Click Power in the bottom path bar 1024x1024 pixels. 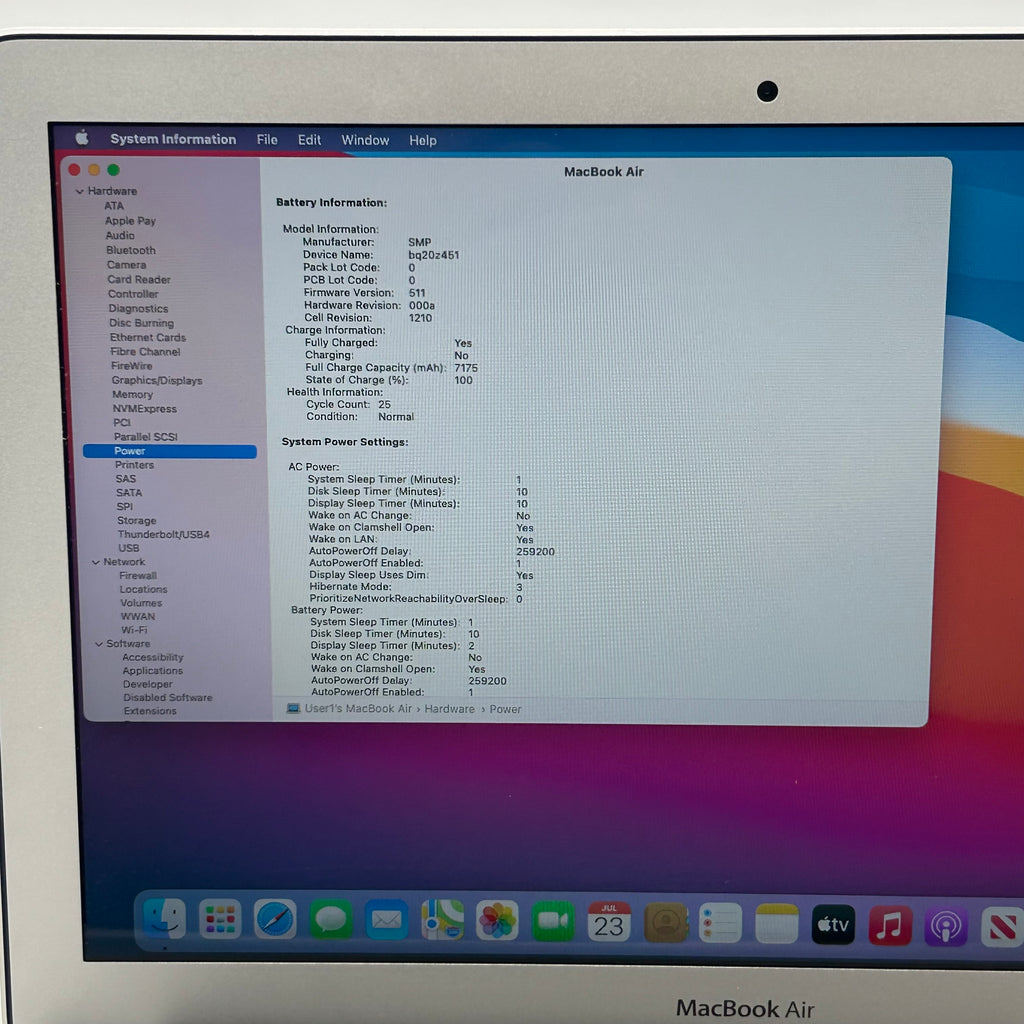(x=505, y=709)
